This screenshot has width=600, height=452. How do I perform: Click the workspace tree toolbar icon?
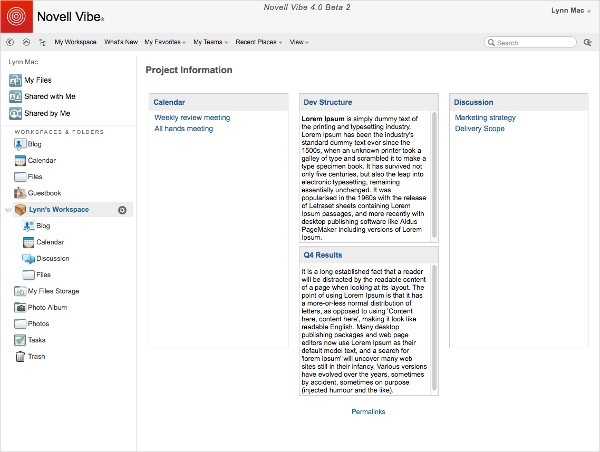tap(42, 42)
